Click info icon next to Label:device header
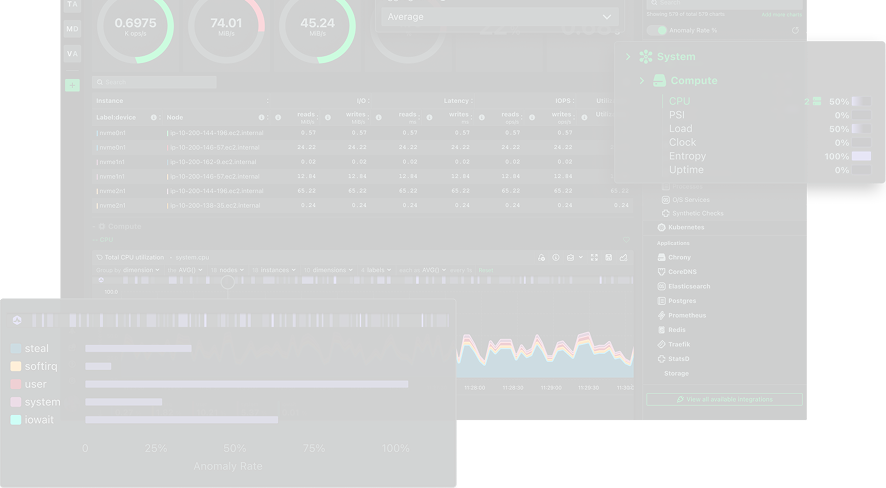 point(154,117)
